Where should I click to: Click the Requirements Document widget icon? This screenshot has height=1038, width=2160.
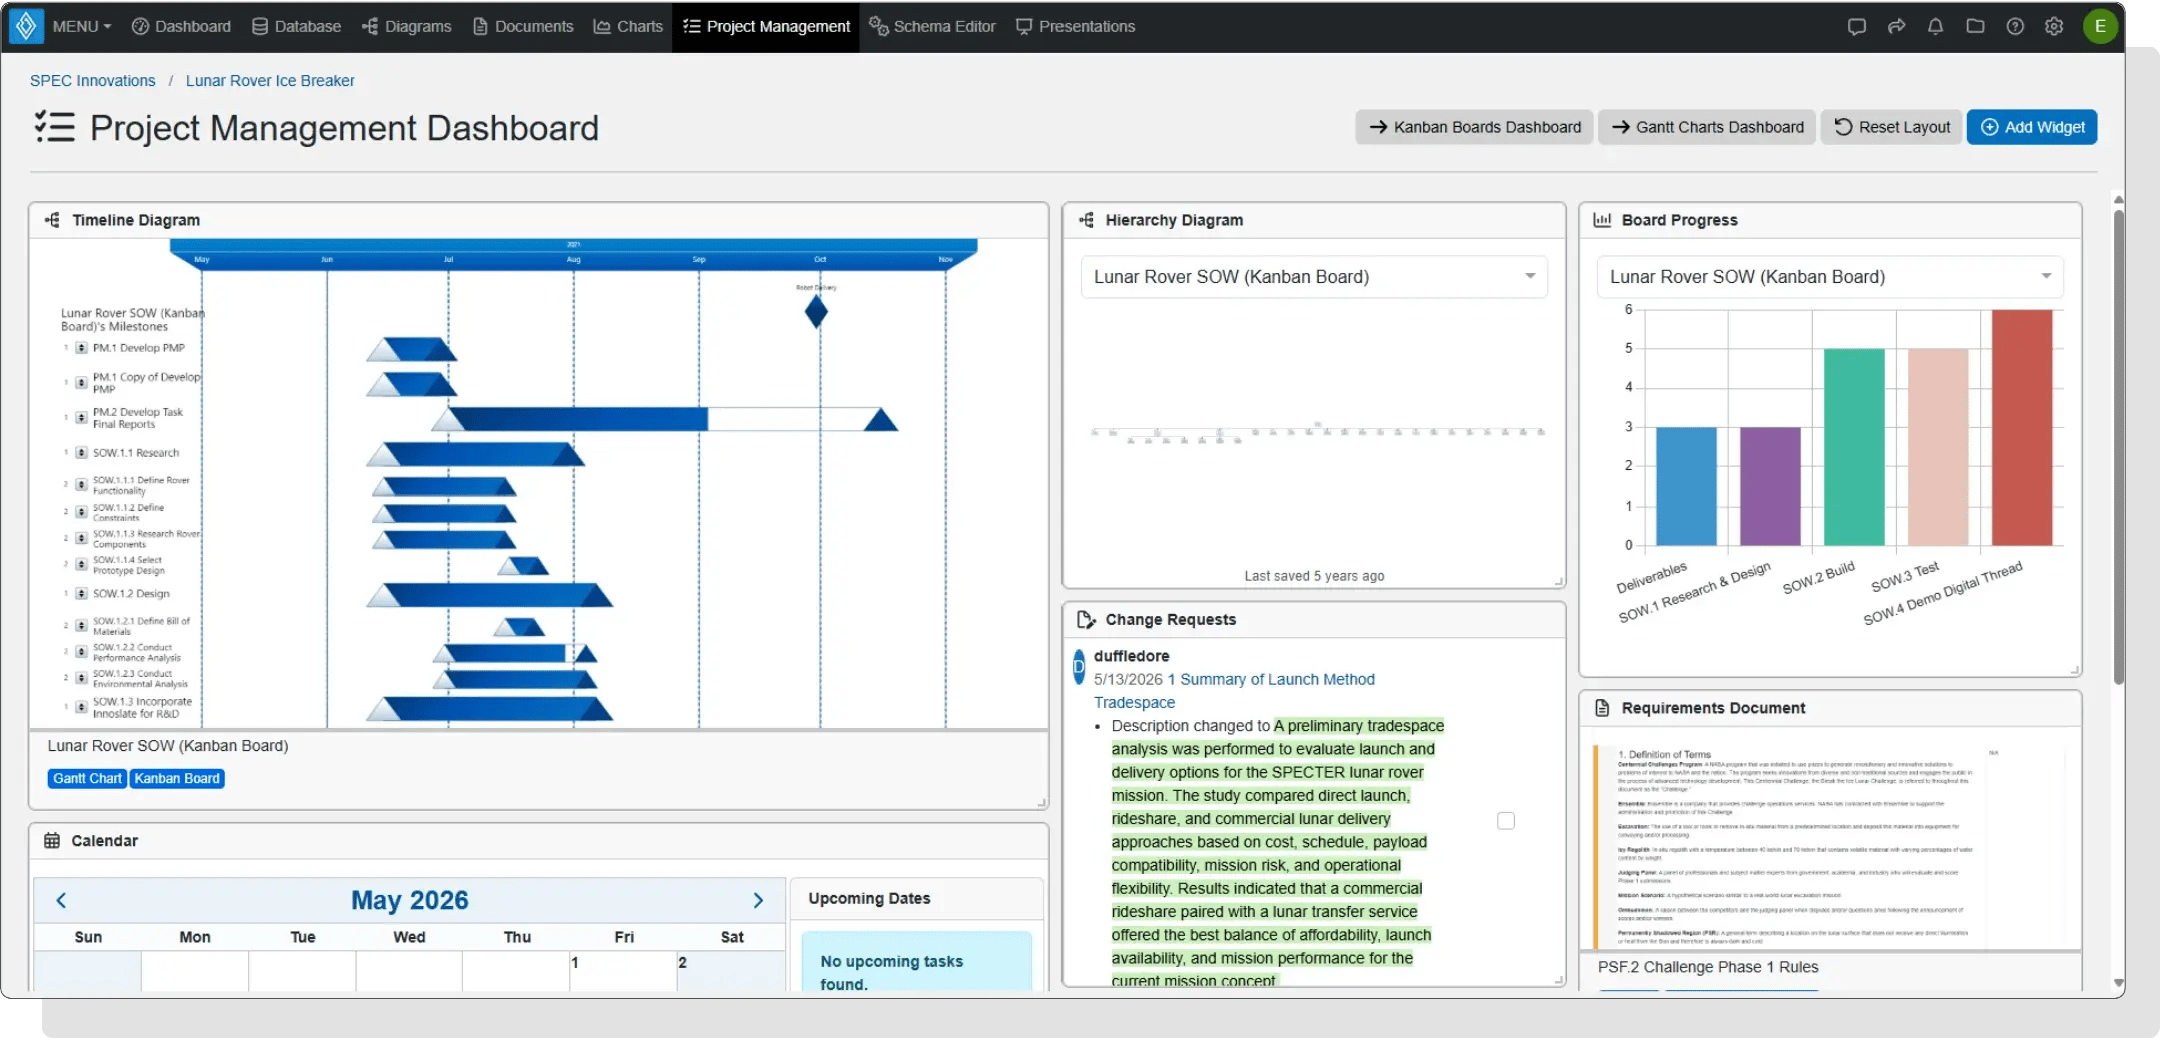pyautogui.click(x=1602, y=708)
